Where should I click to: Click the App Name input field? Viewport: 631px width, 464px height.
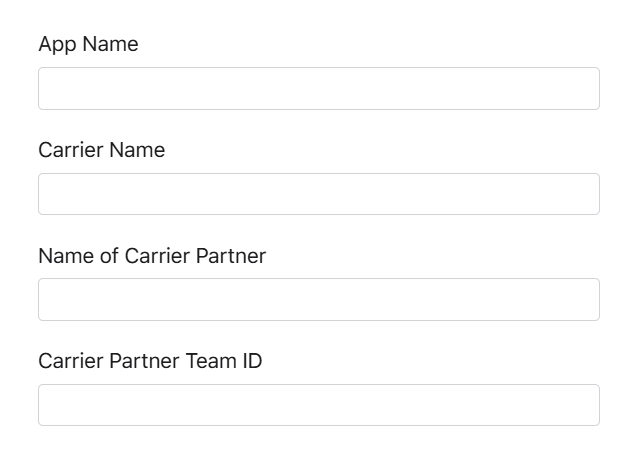tap(318, 88)
